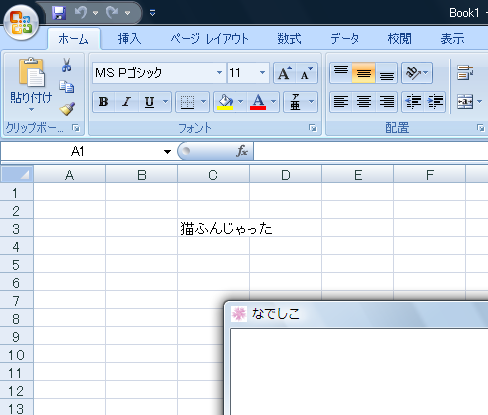Image resolution: width=488 pixels, height=415 pixels.
Task: Align text to top of cell
Action: (x=341, y=73)
